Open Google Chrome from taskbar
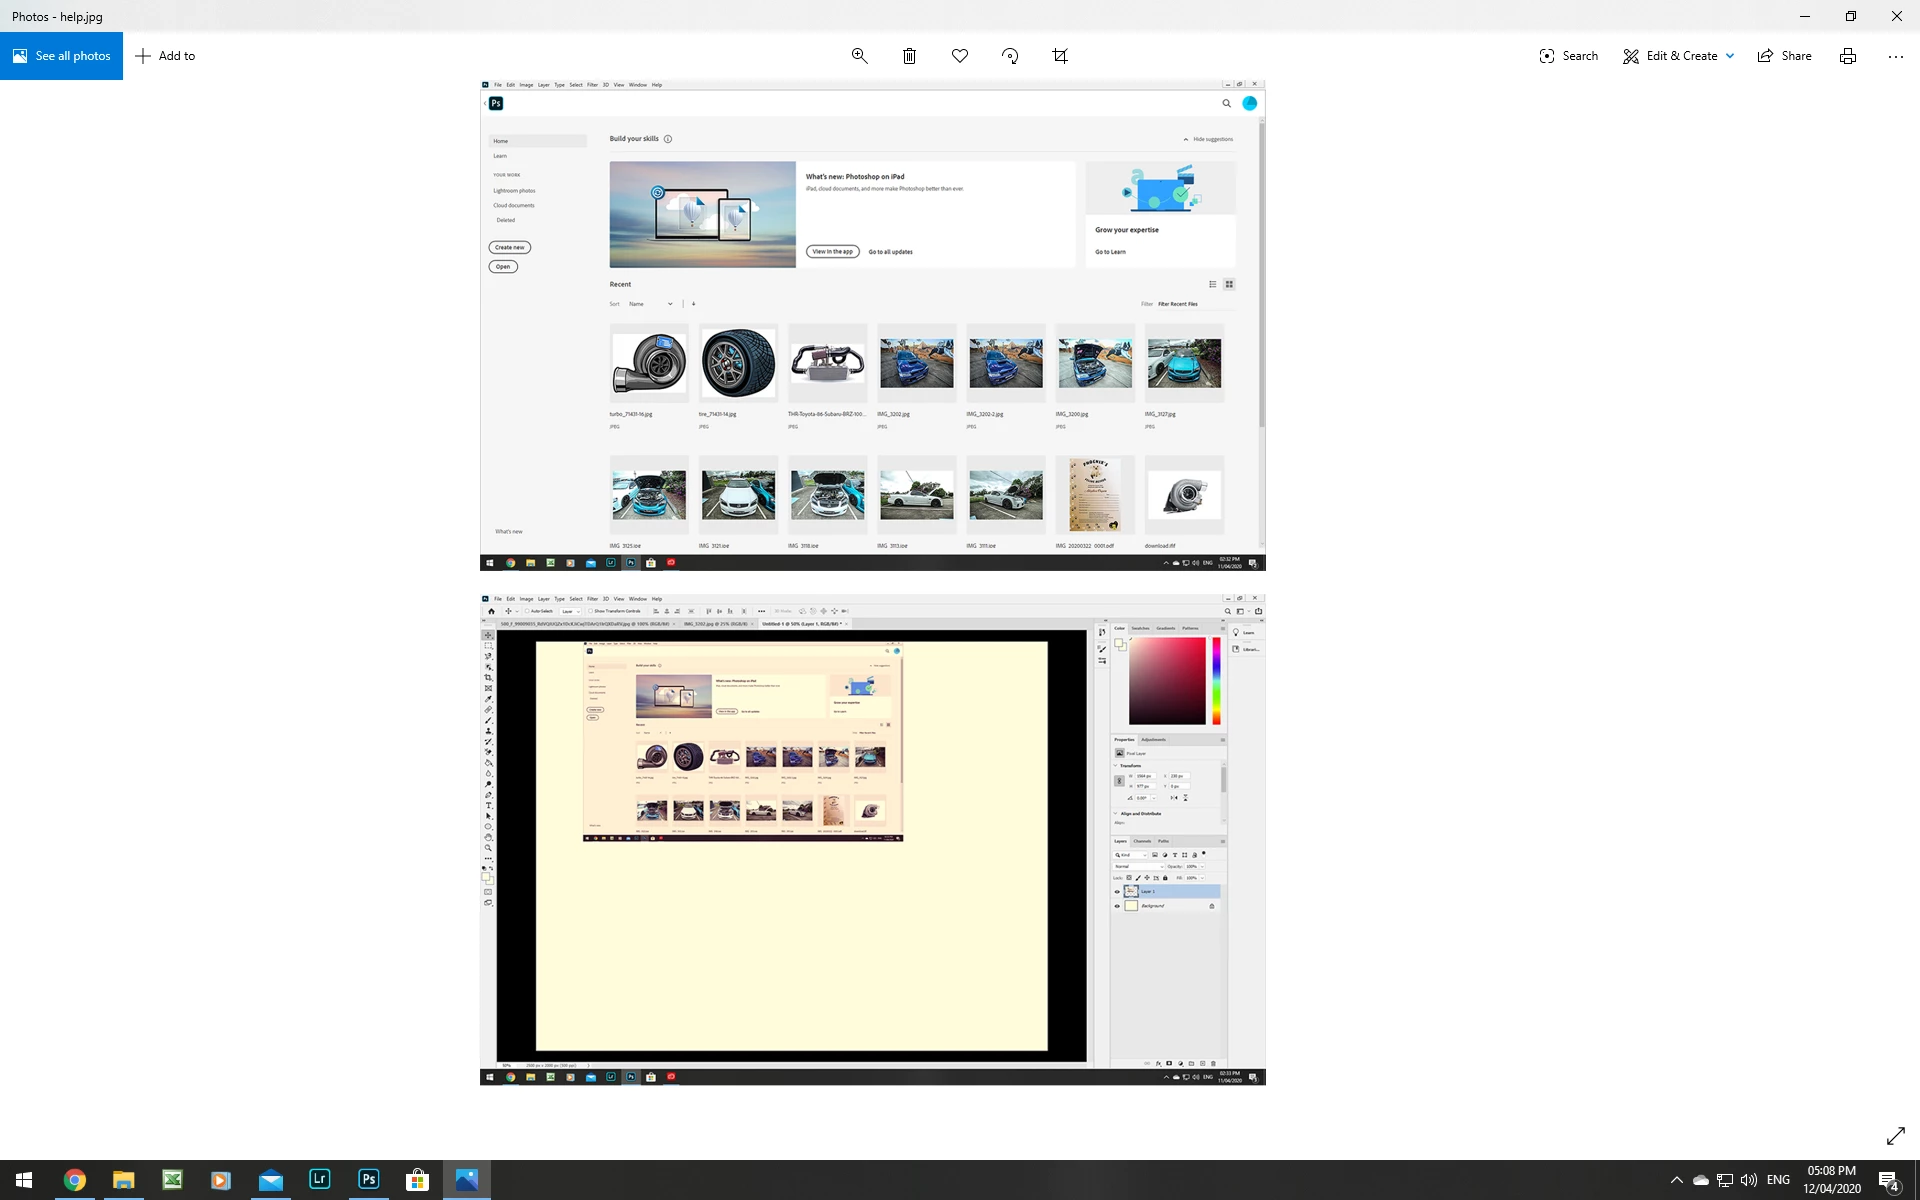 tap(74, 1180)
